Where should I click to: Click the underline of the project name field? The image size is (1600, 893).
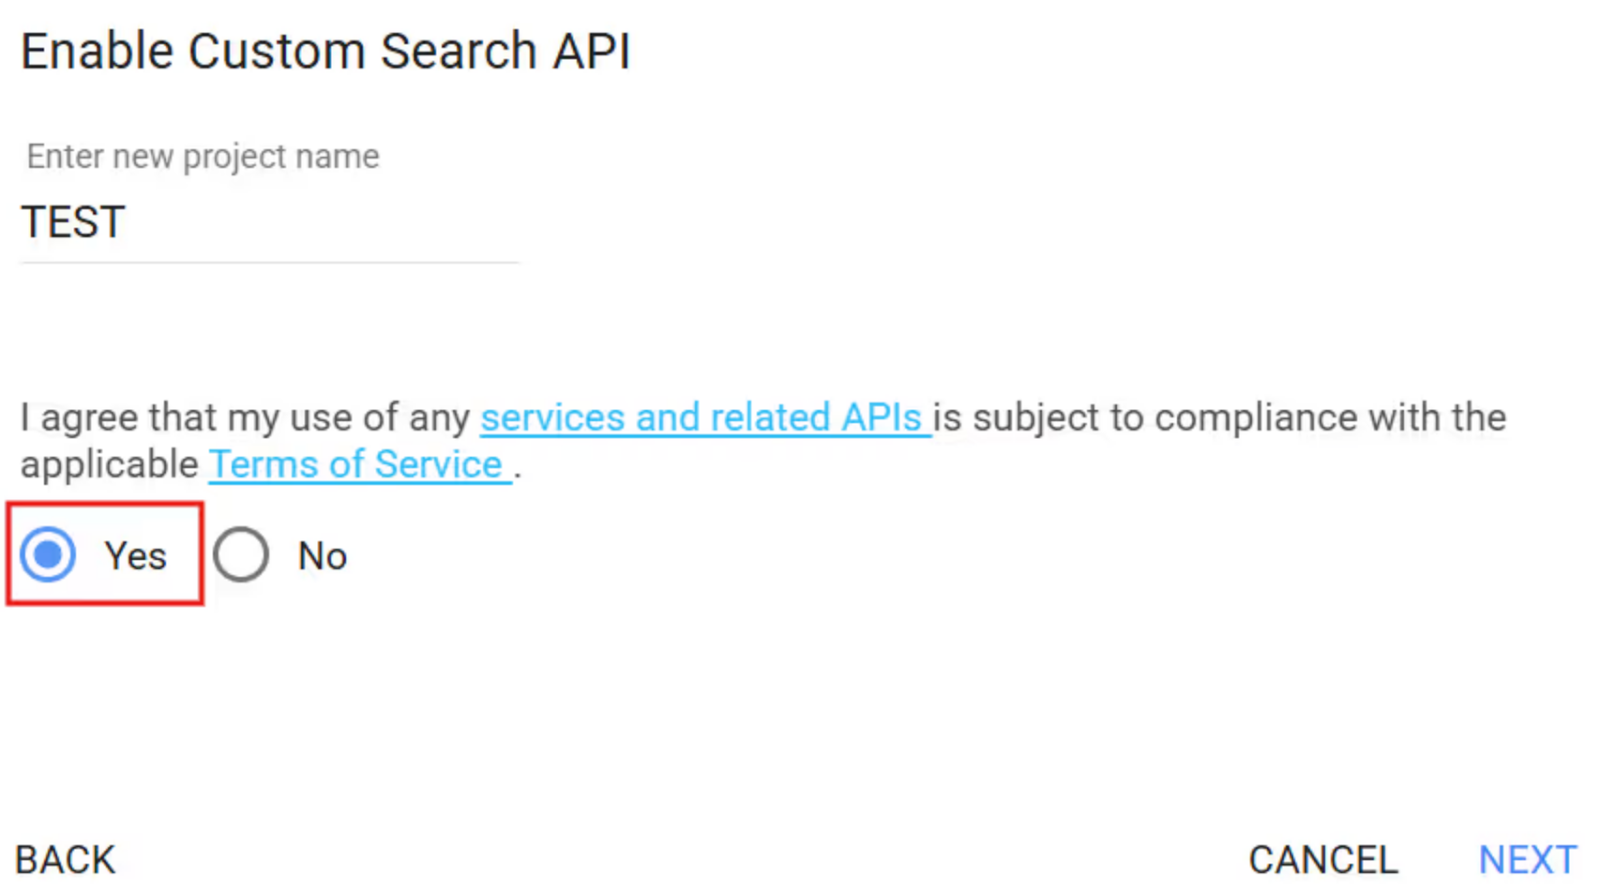269,262
